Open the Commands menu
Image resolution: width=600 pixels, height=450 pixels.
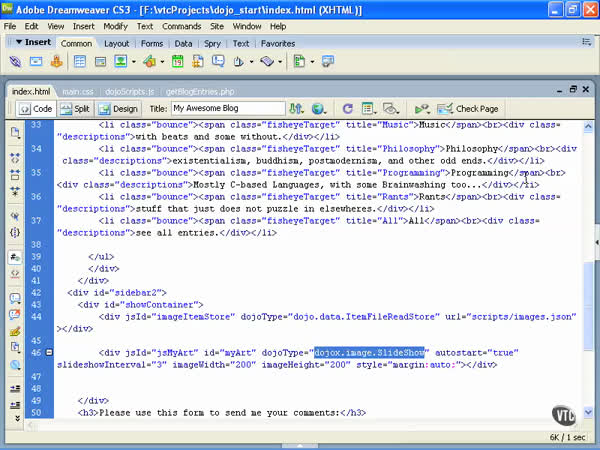[x=179, y=26]
